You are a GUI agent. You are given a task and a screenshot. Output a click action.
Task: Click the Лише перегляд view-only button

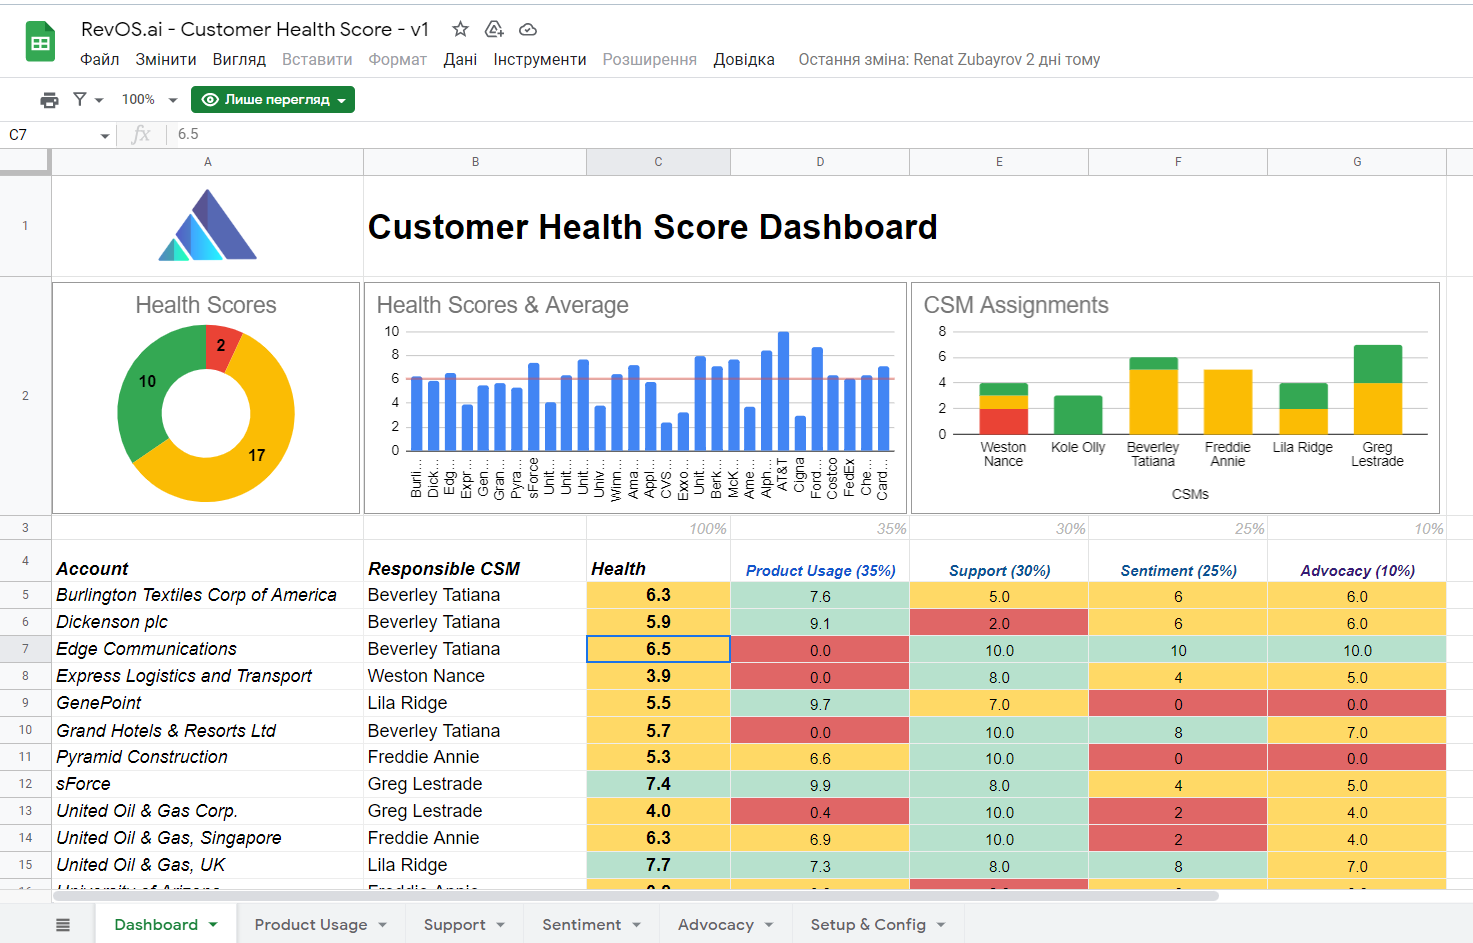tap(273, 100)
